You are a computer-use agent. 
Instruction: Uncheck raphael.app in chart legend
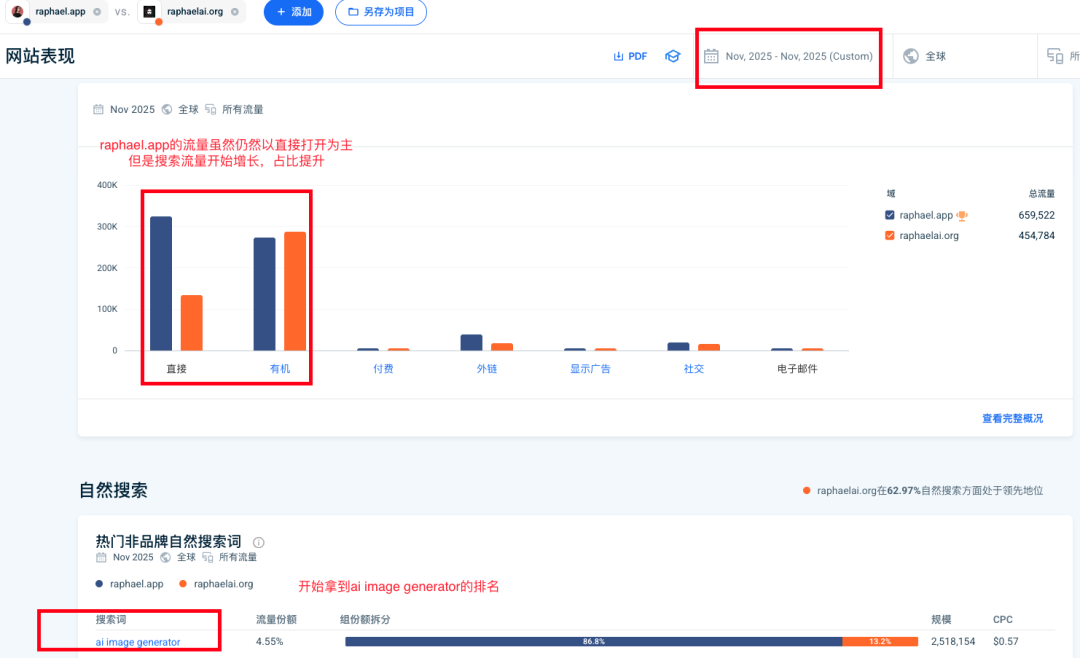[x=890, y=215]
